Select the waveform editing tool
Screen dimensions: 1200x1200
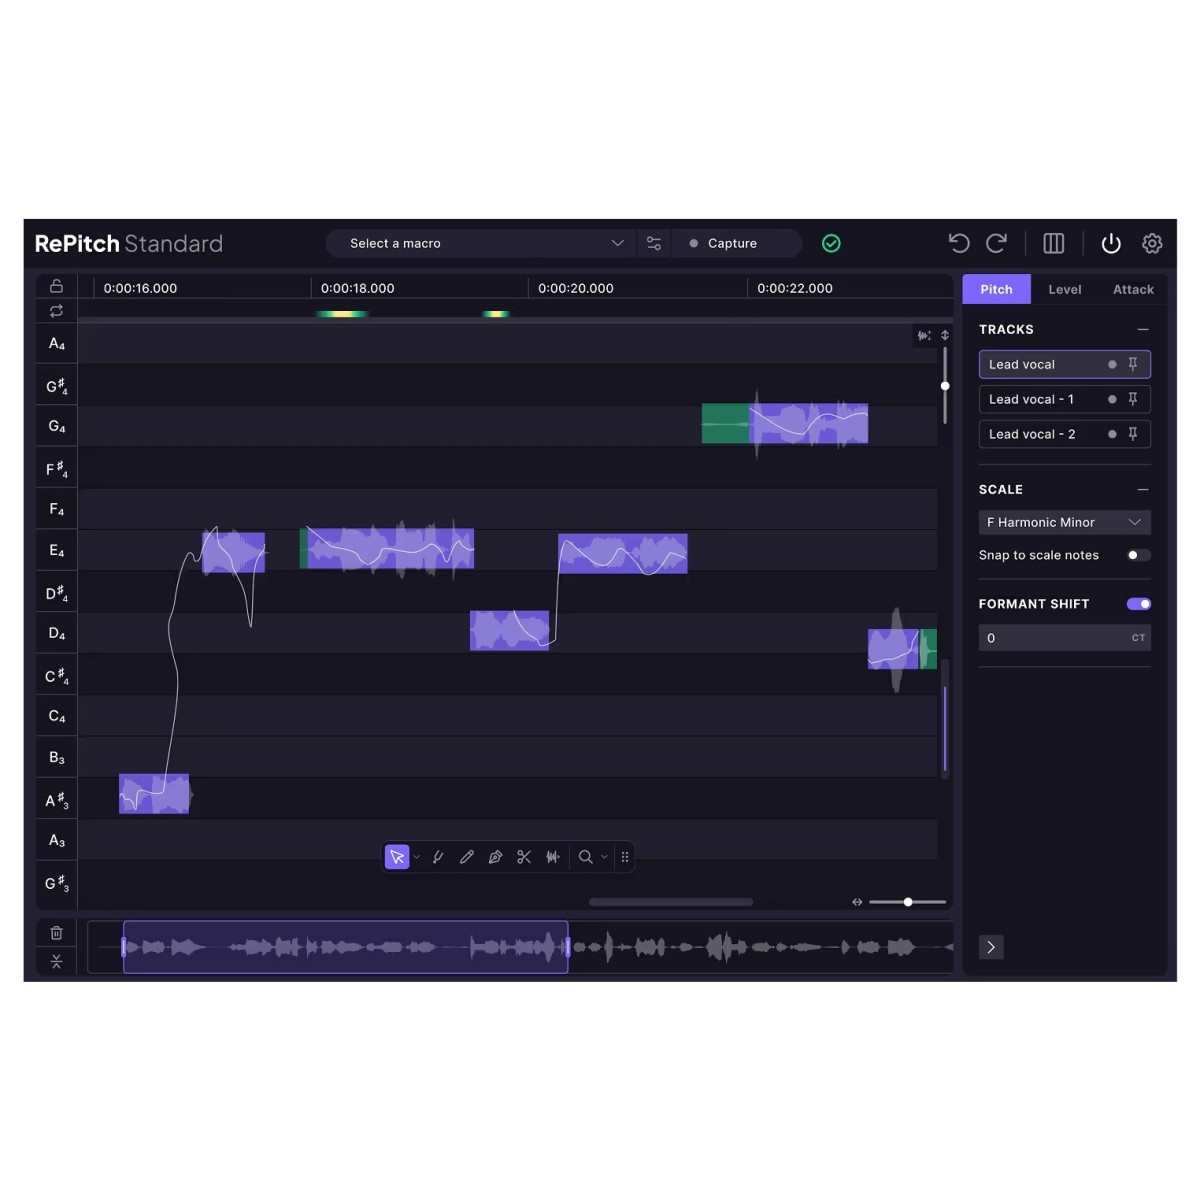[552, 857]
